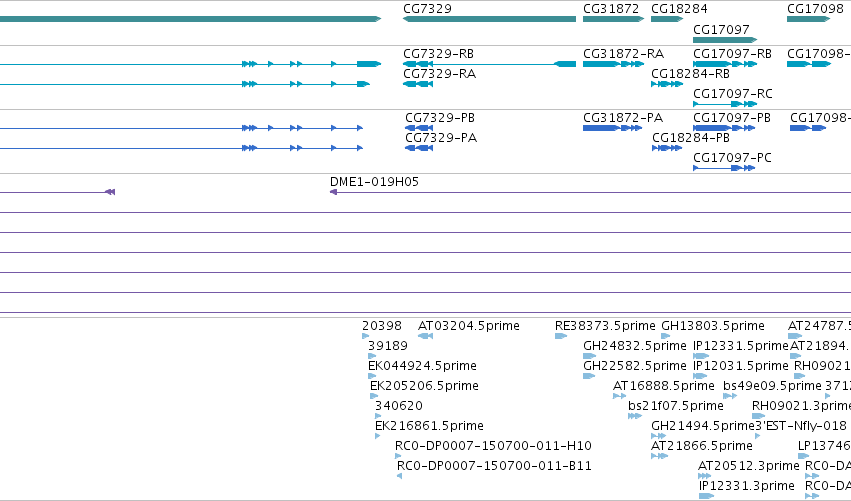
Task: Select the EK044924.5prime EST label
Action: pyautogui.click(x=422, y=366)
